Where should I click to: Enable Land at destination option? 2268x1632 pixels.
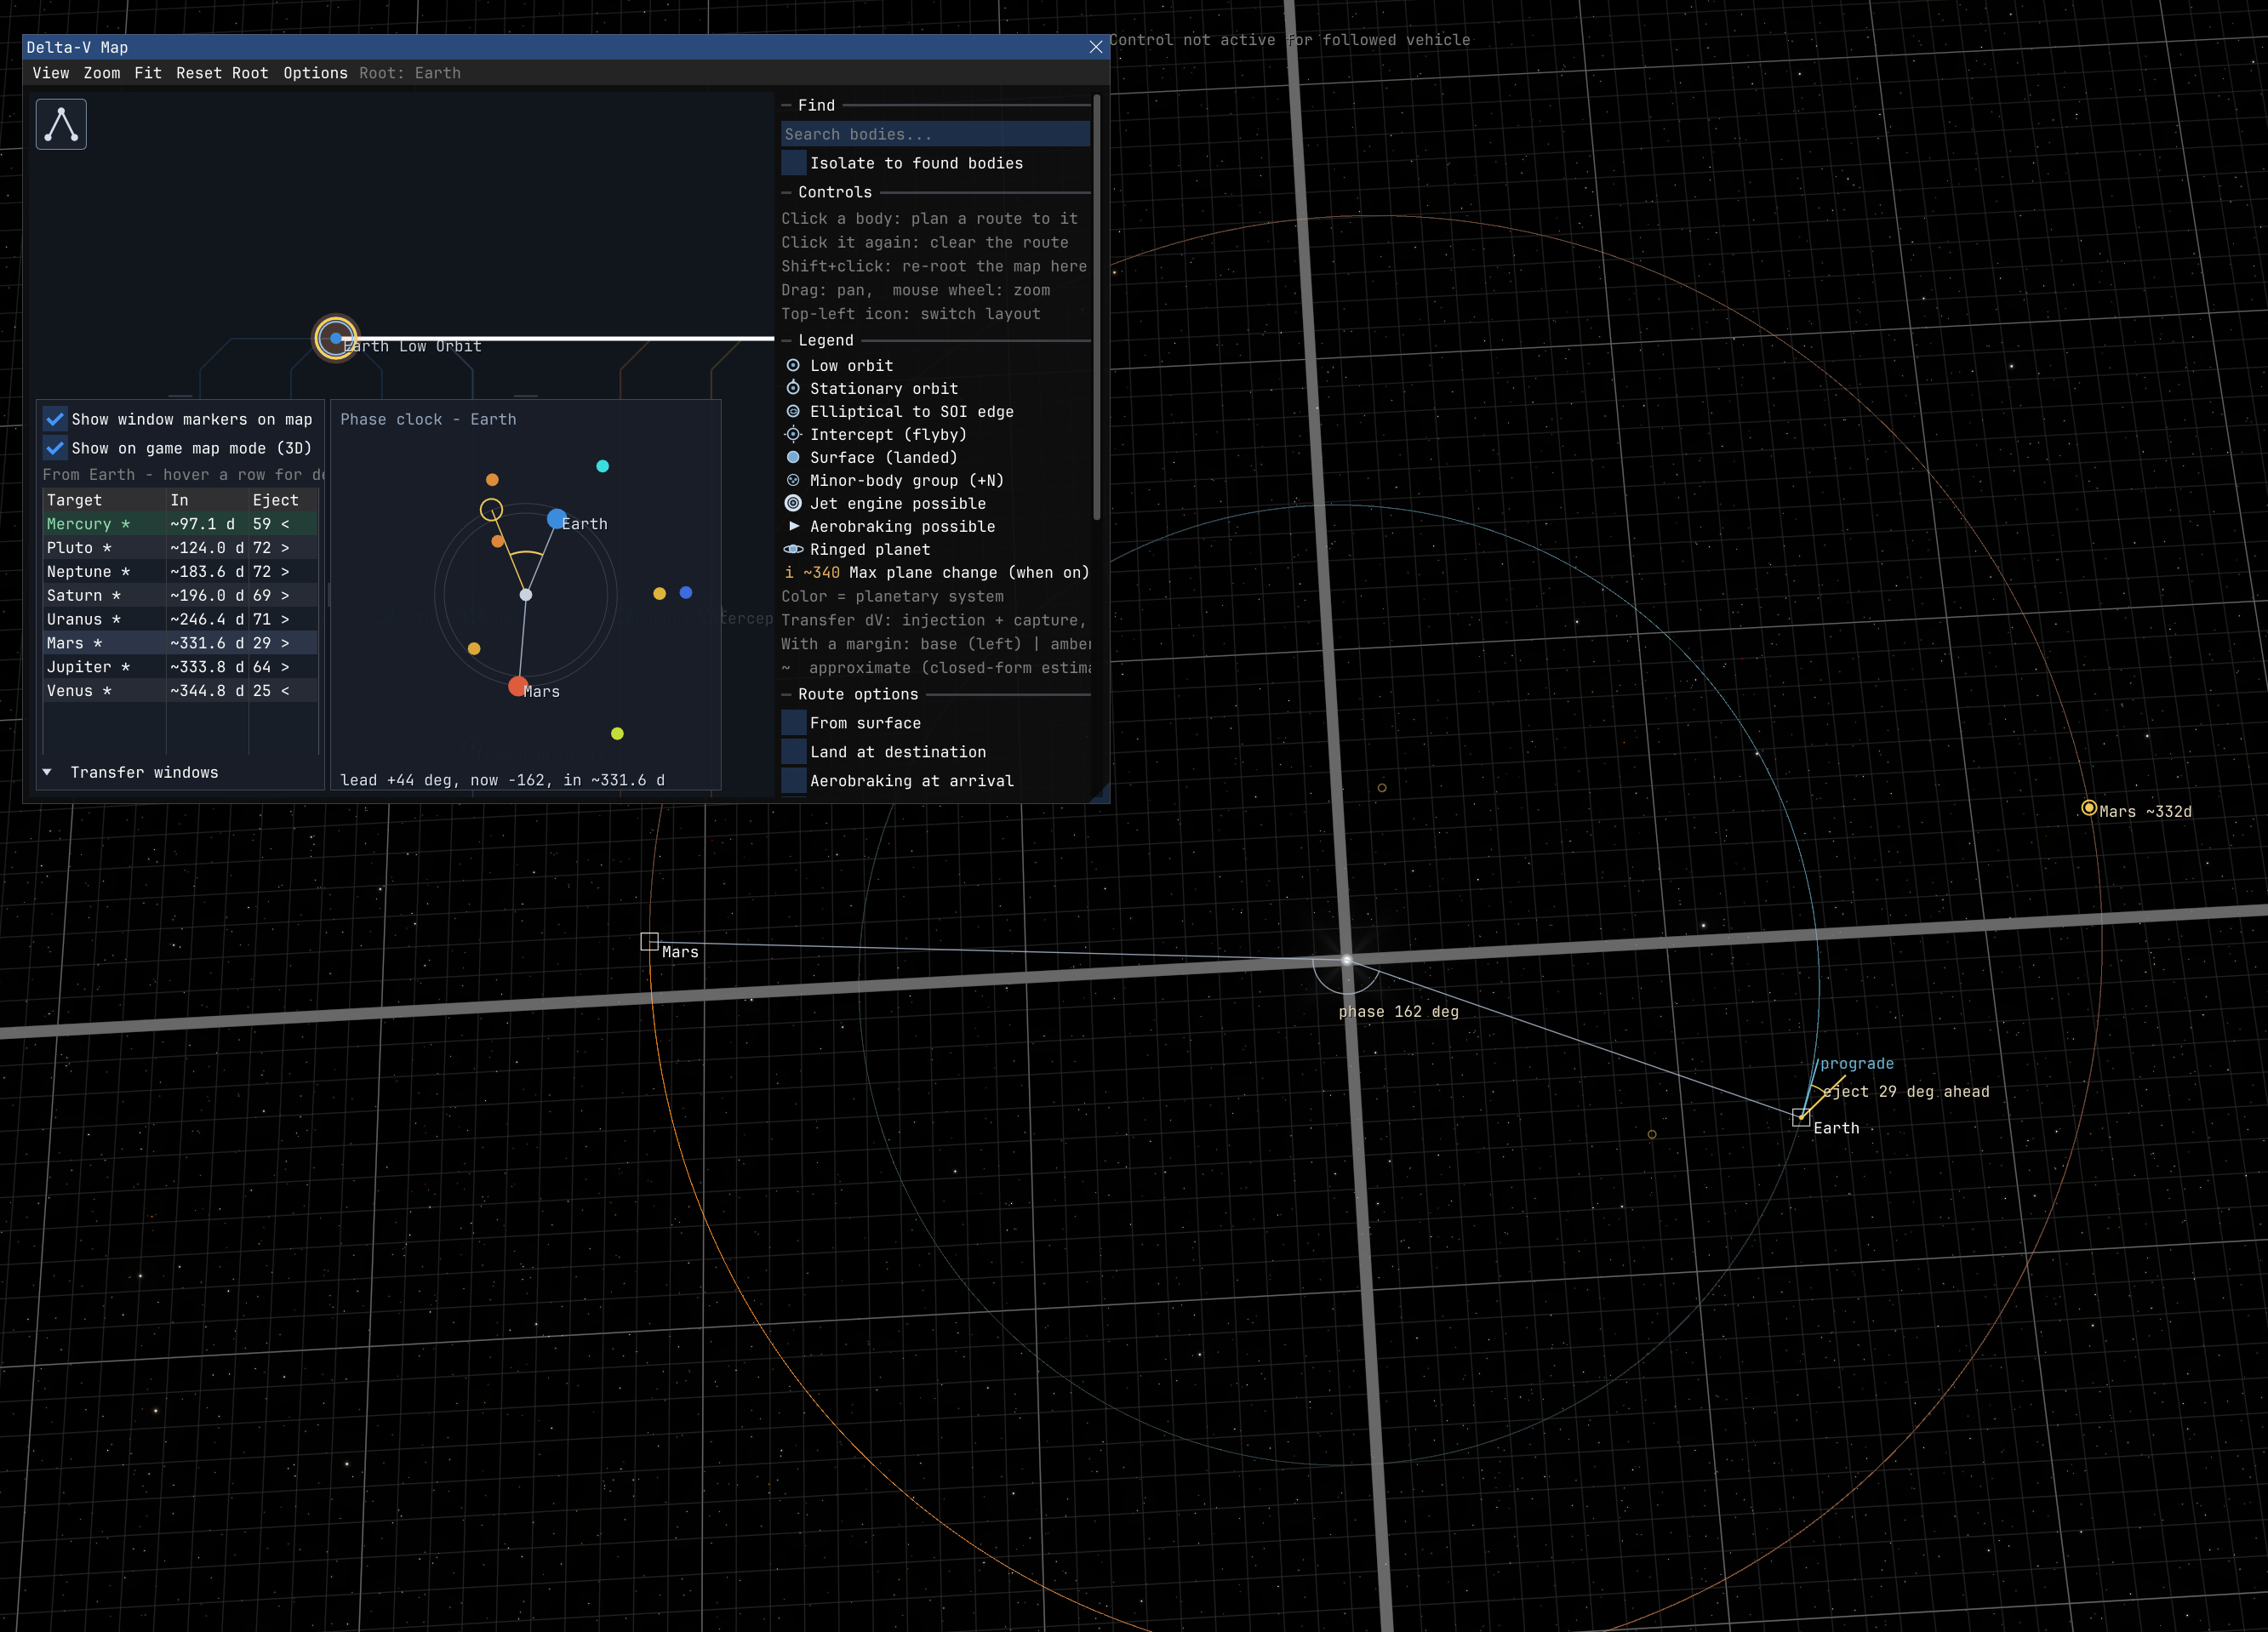pos(794,752)
